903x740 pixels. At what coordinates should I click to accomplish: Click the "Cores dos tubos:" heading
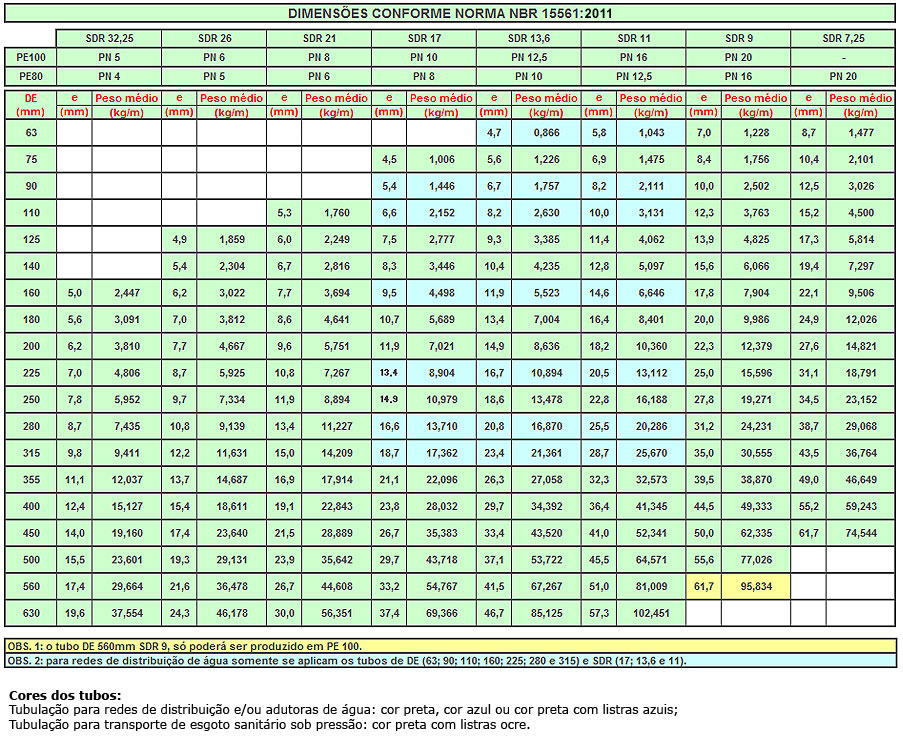(x=64, y=695)
